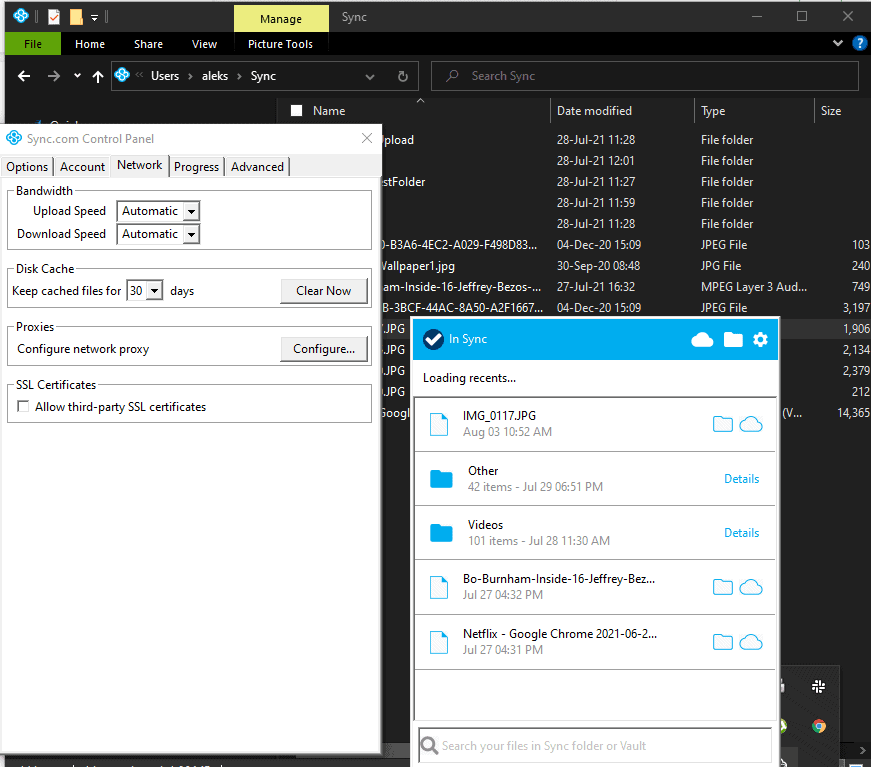This screenshot has width=871, height=767.
Task: Open the Download Speed dropdown
Action: (191, 234)
